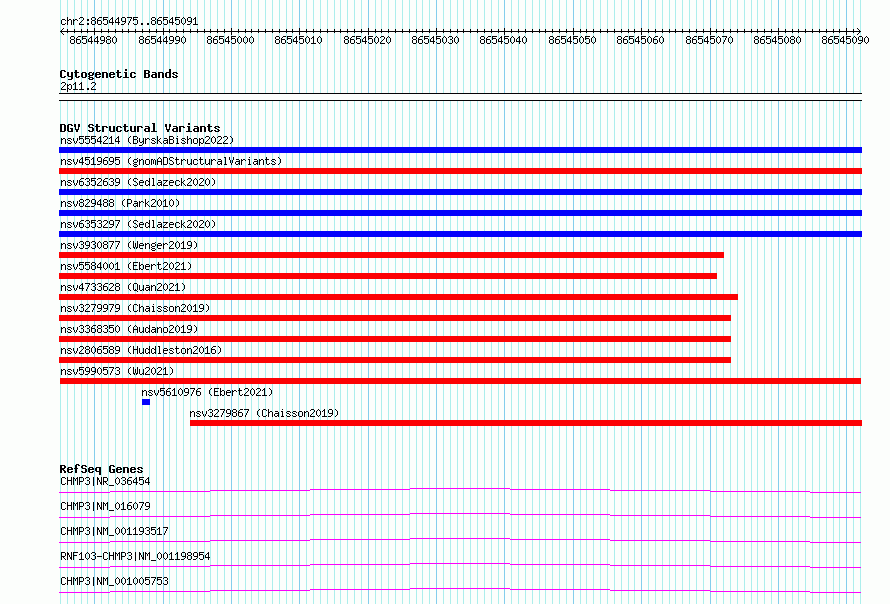Click ruler position 86545030

point(435,40)
